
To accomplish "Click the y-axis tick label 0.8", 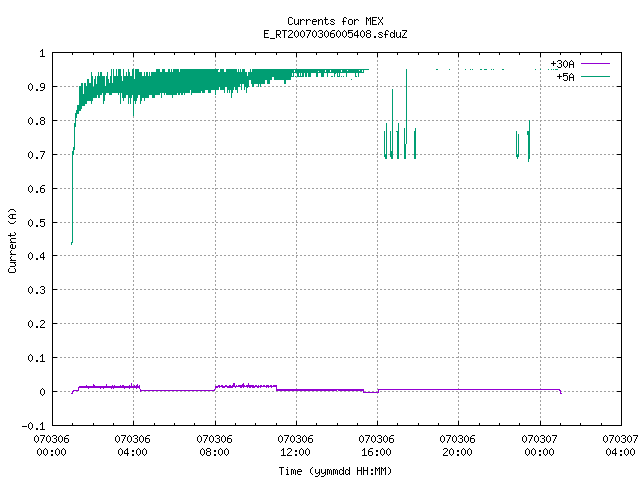I will pyautogui.click(x=36, y=121).
